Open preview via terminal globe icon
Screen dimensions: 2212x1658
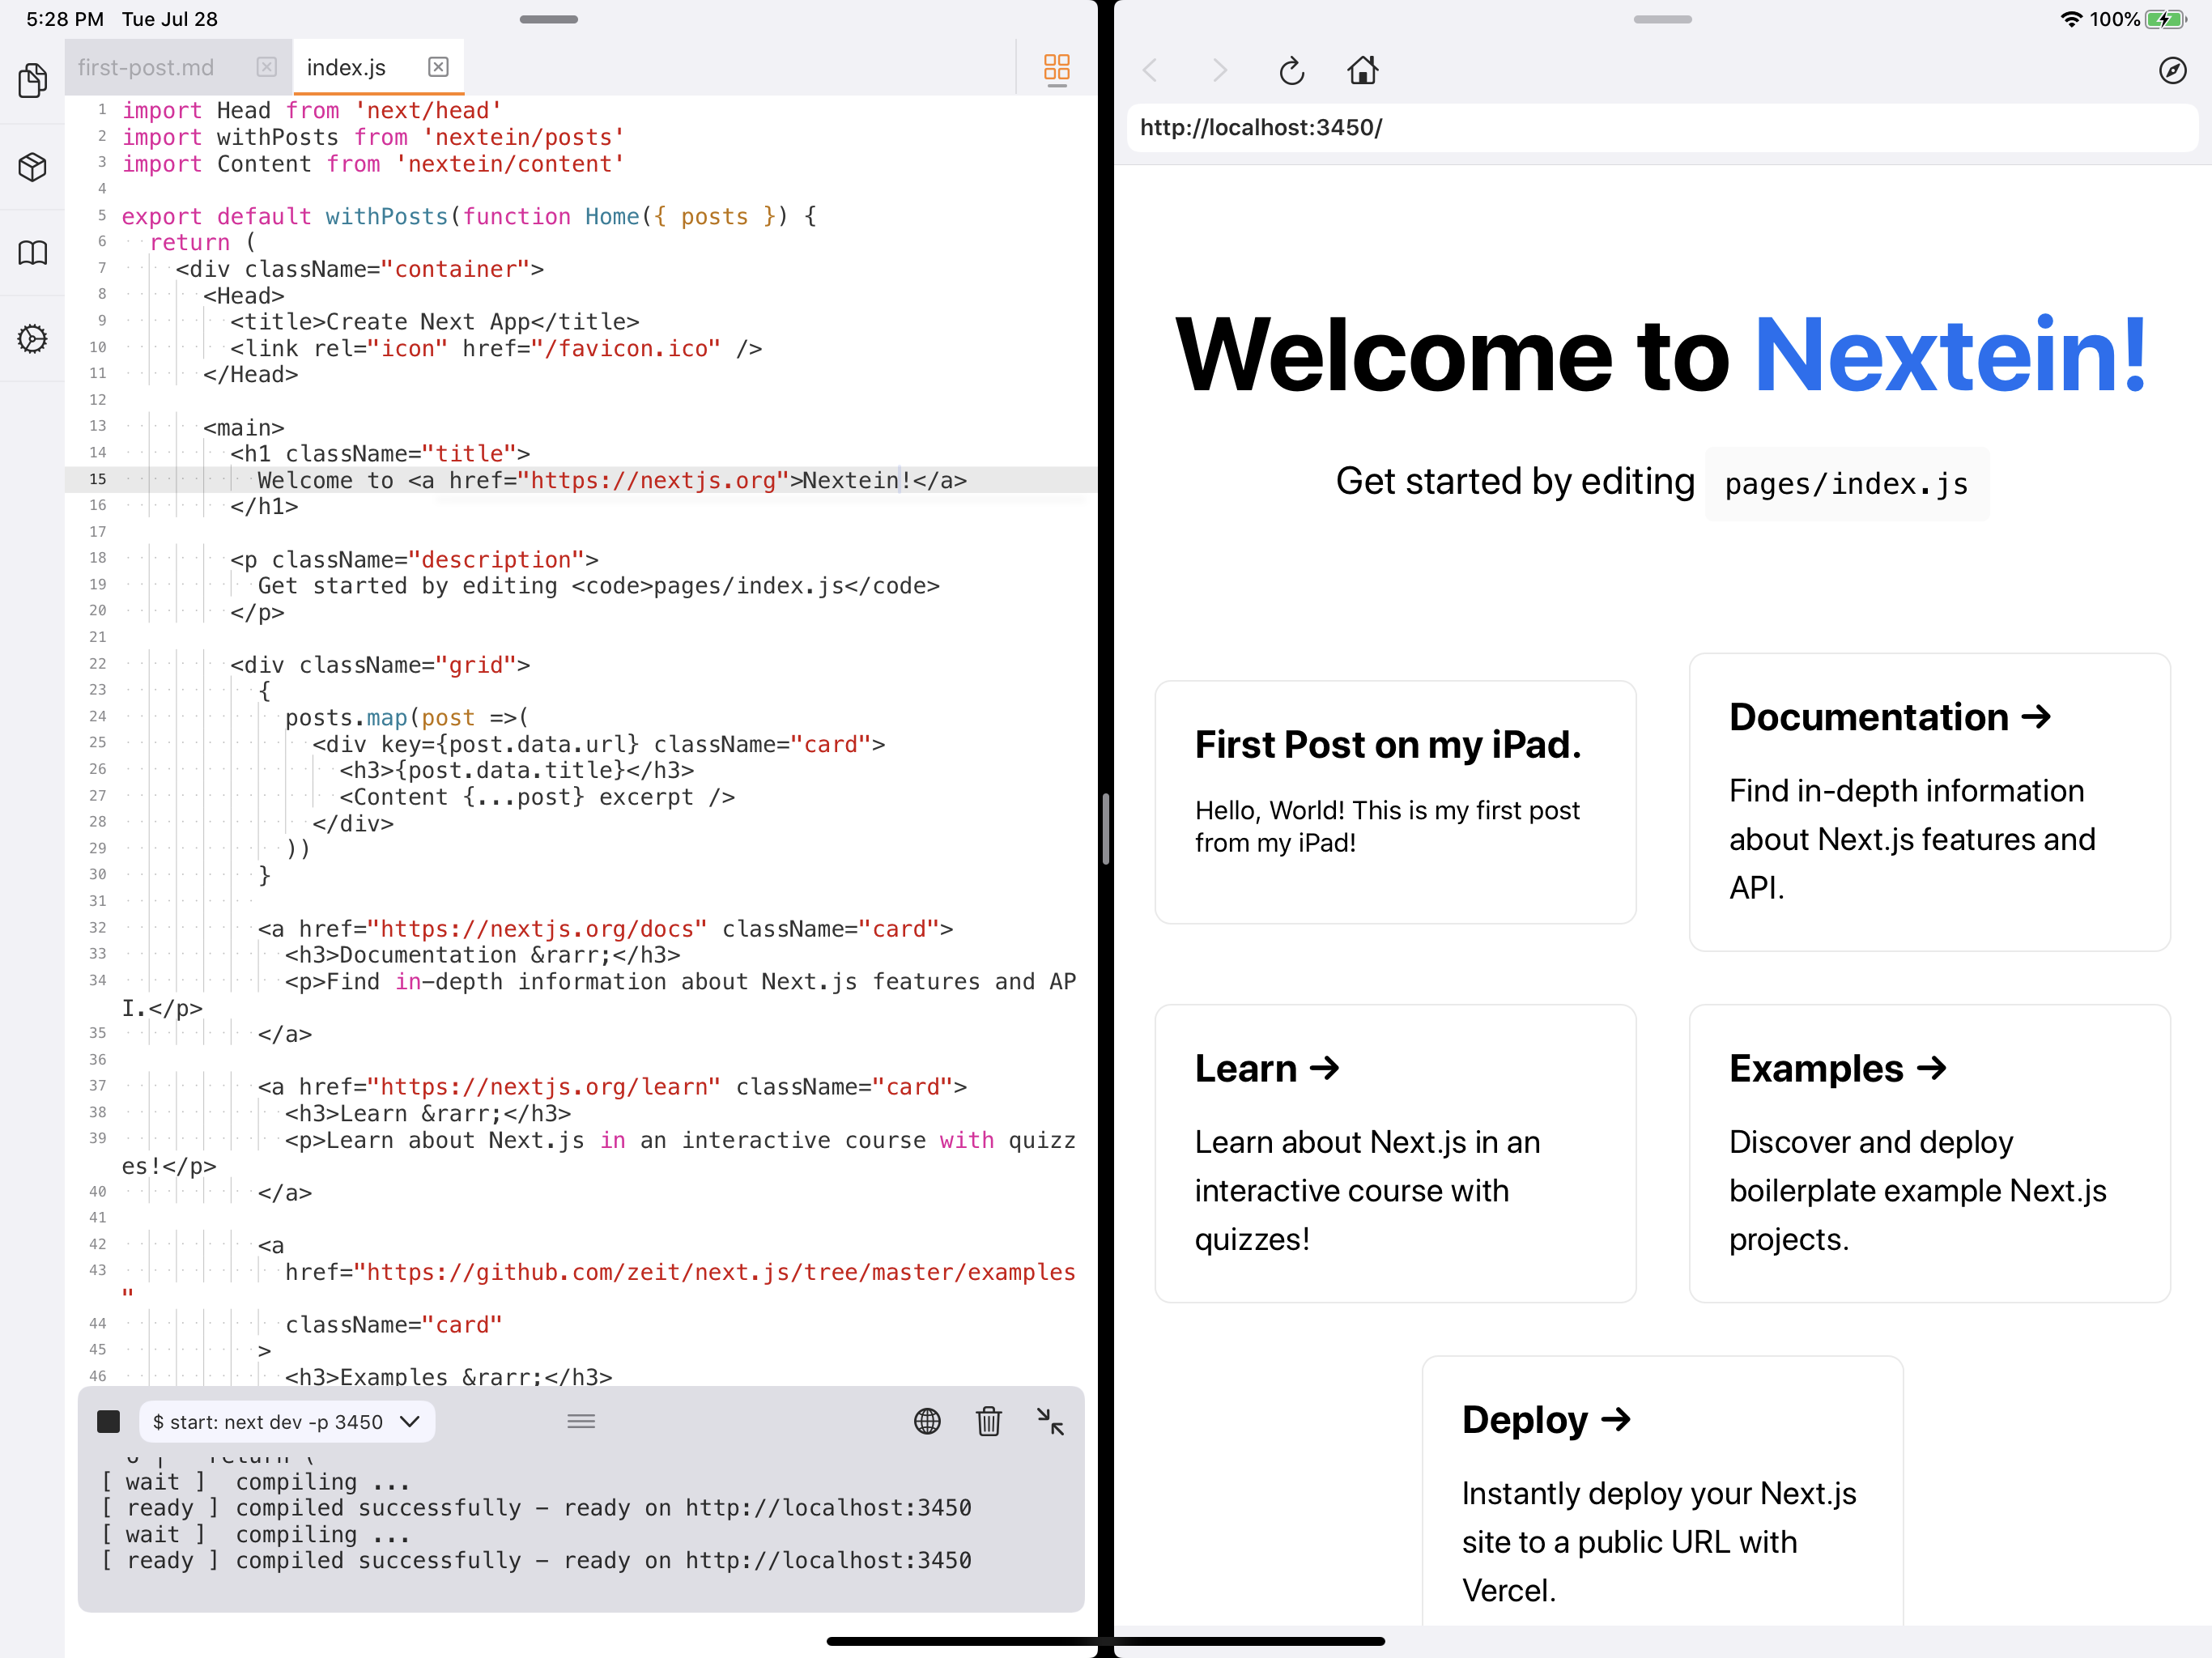[927, 1421]
